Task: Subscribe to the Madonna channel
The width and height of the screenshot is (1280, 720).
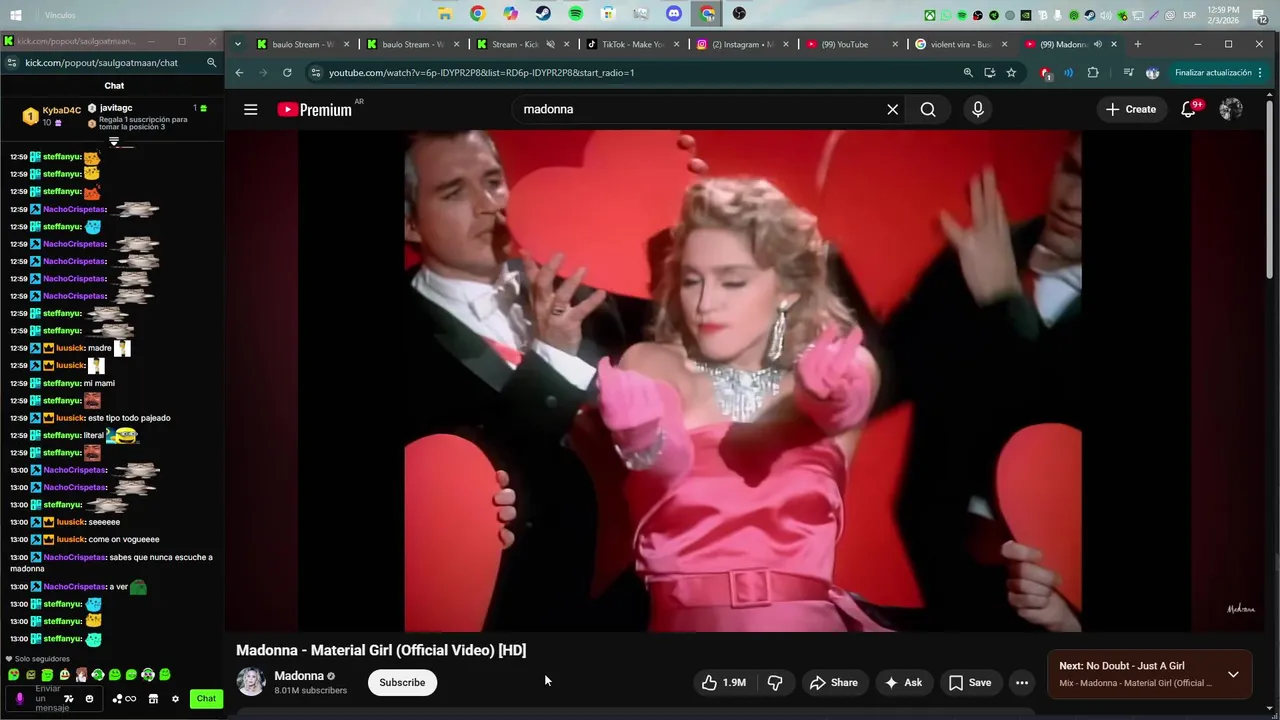Action: click(402, 682)
